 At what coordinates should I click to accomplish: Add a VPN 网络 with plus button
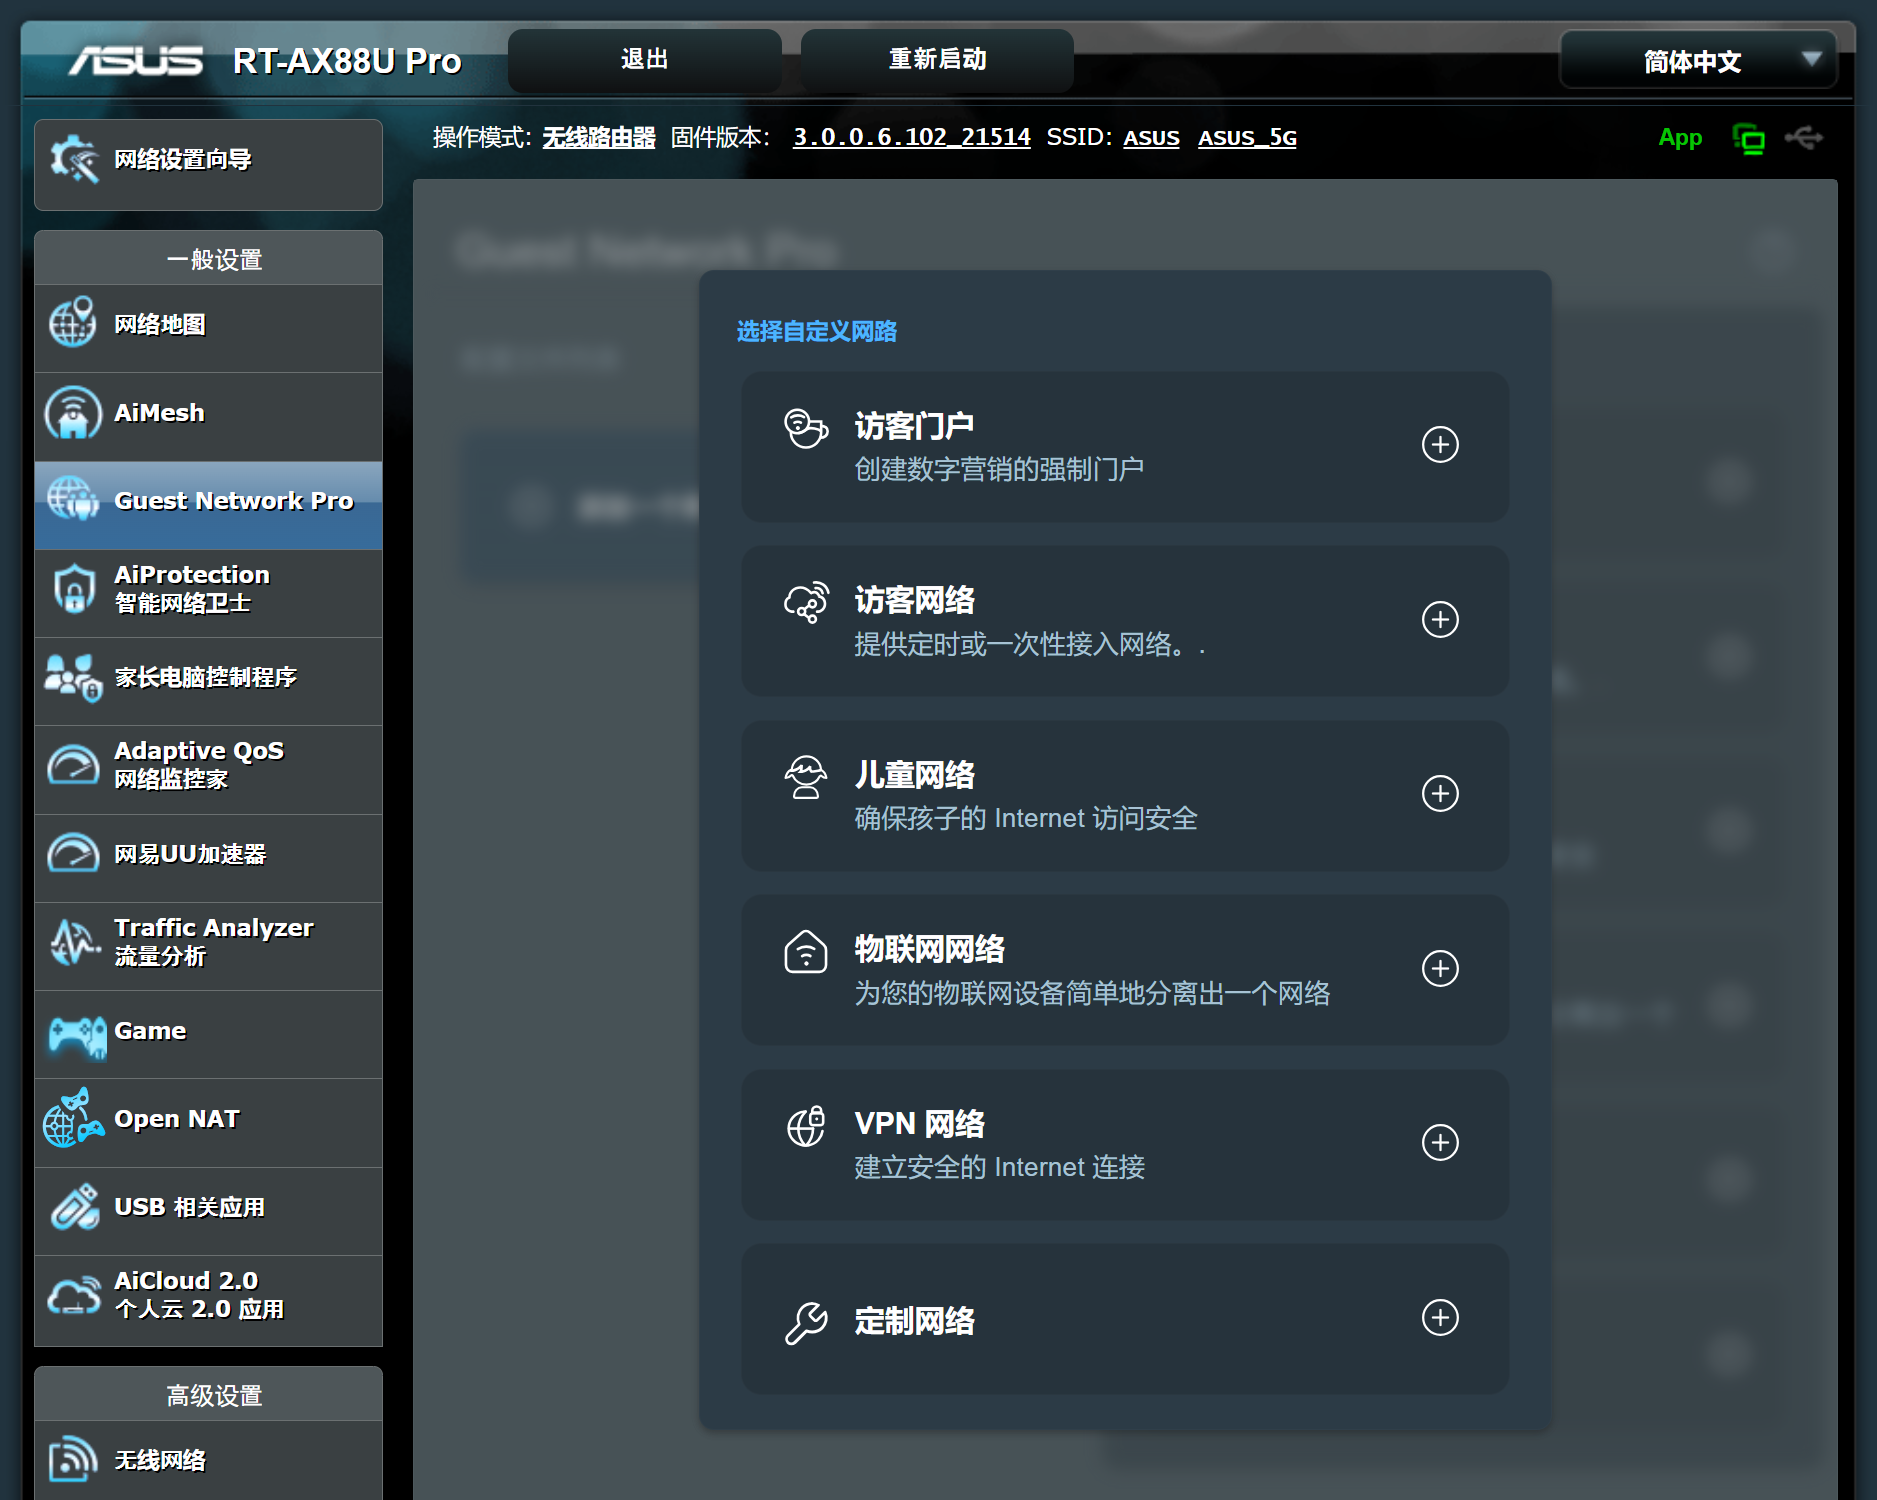pyautogui.click(x=1440, y=1143)
